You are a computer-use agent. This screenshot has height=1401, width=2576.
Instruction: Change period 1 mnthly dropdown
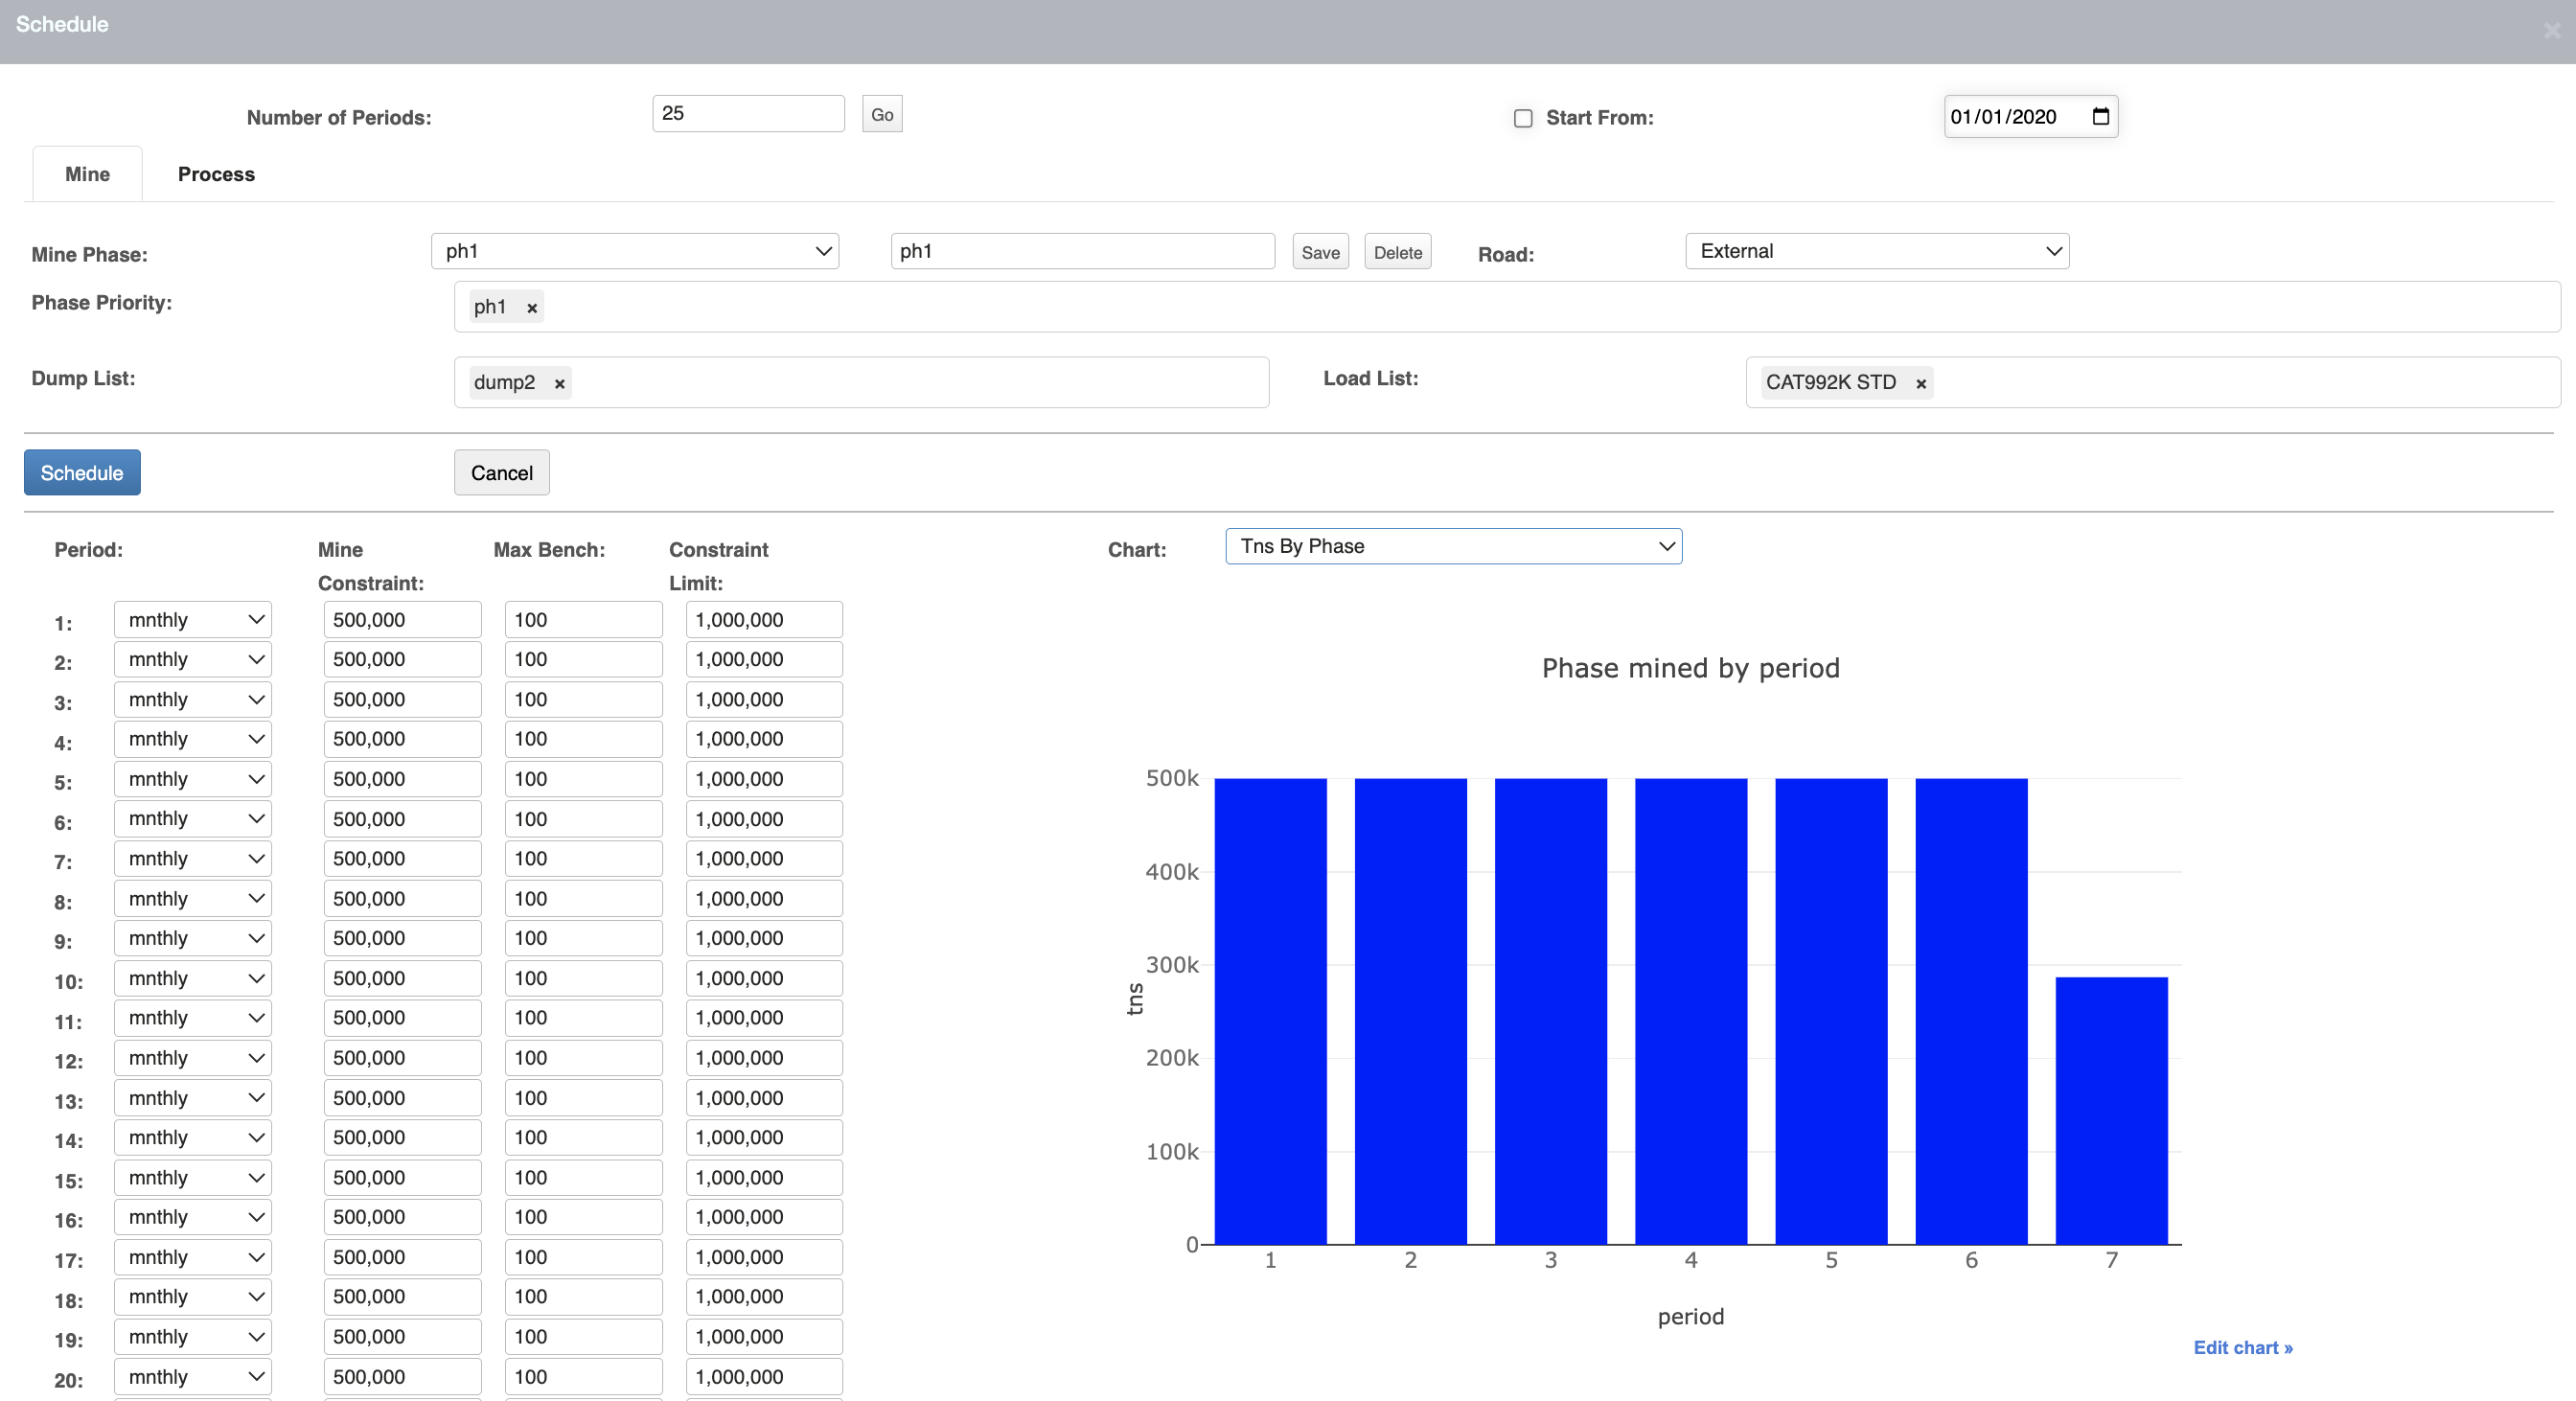pyautogui.click(x=193, y=620)
